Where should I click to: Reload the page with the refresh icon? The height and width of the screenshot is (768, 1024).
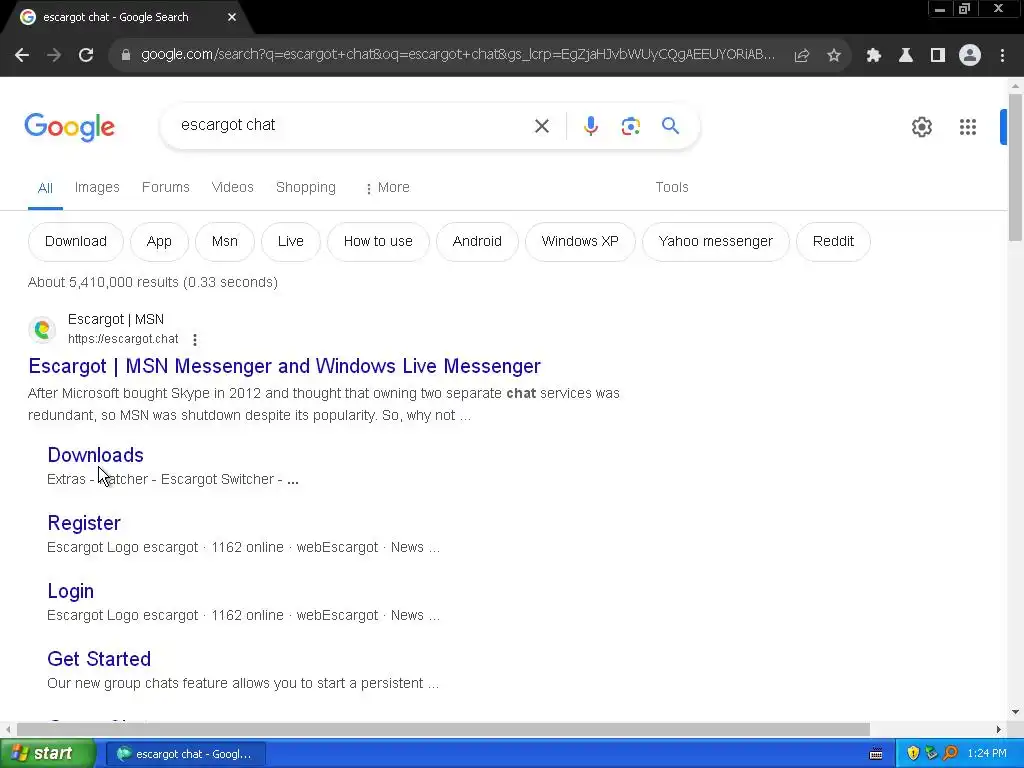pyautogui.click(x=86, y=55)
